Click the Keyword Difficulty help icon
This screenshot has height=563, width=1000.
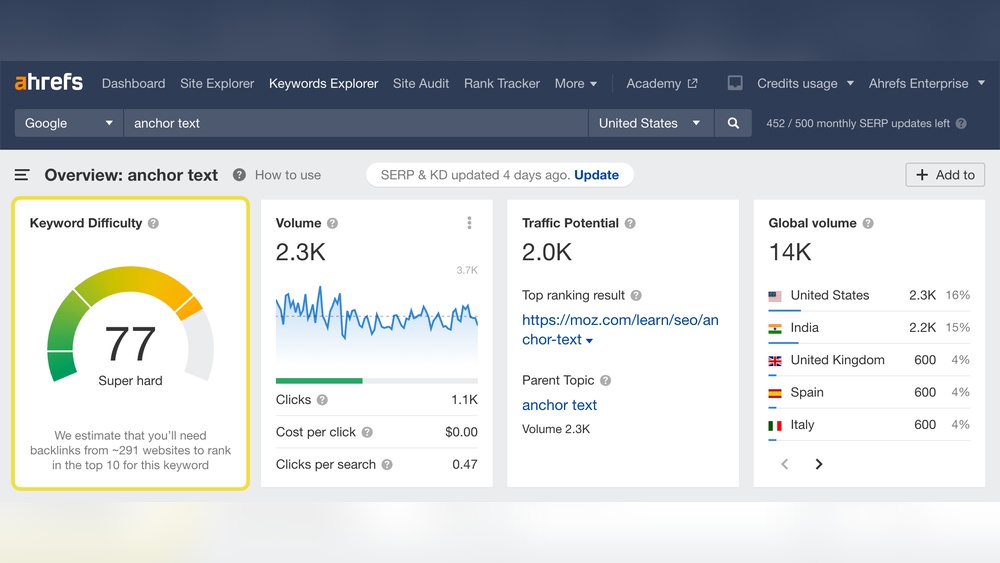[x=153, y=223]
